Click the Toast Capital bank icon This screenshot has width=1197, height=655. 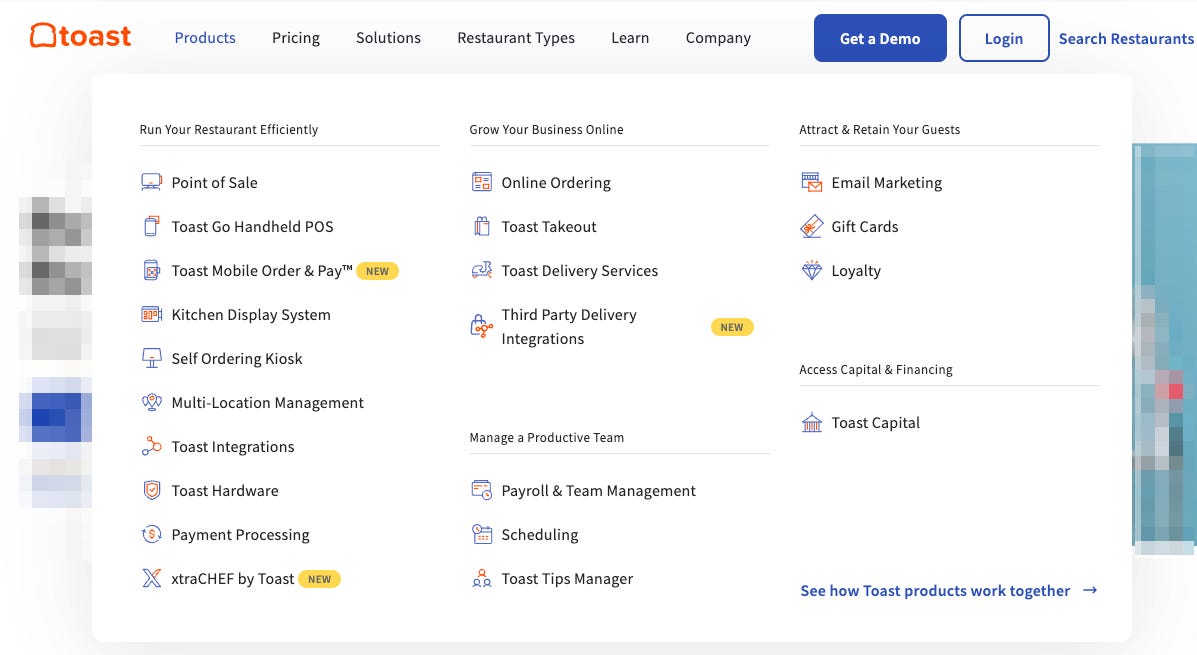(x=811, y=423)
